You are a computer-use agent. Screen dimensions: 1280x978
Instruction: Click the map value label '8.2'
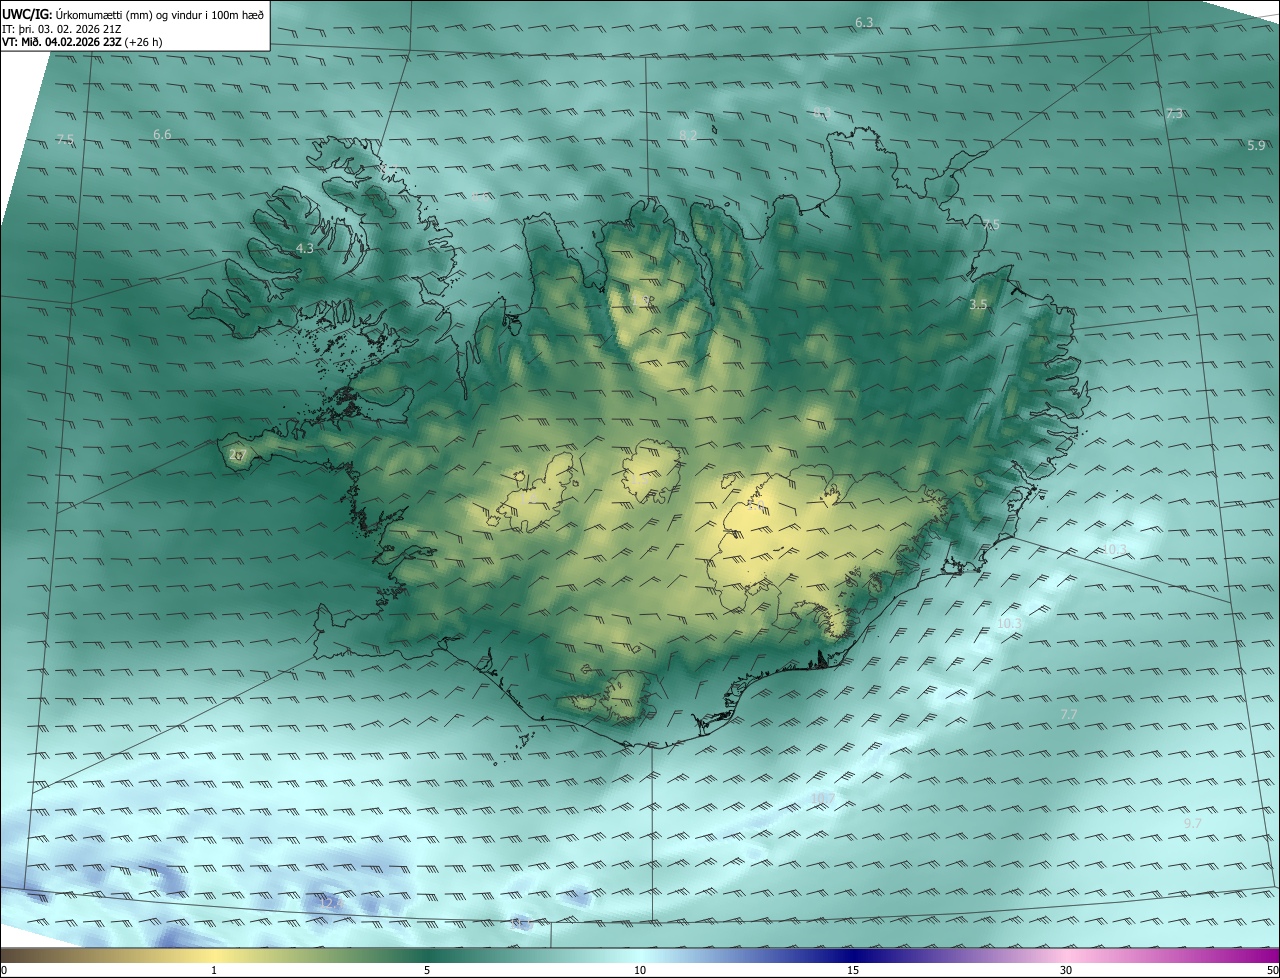(688, 135)
